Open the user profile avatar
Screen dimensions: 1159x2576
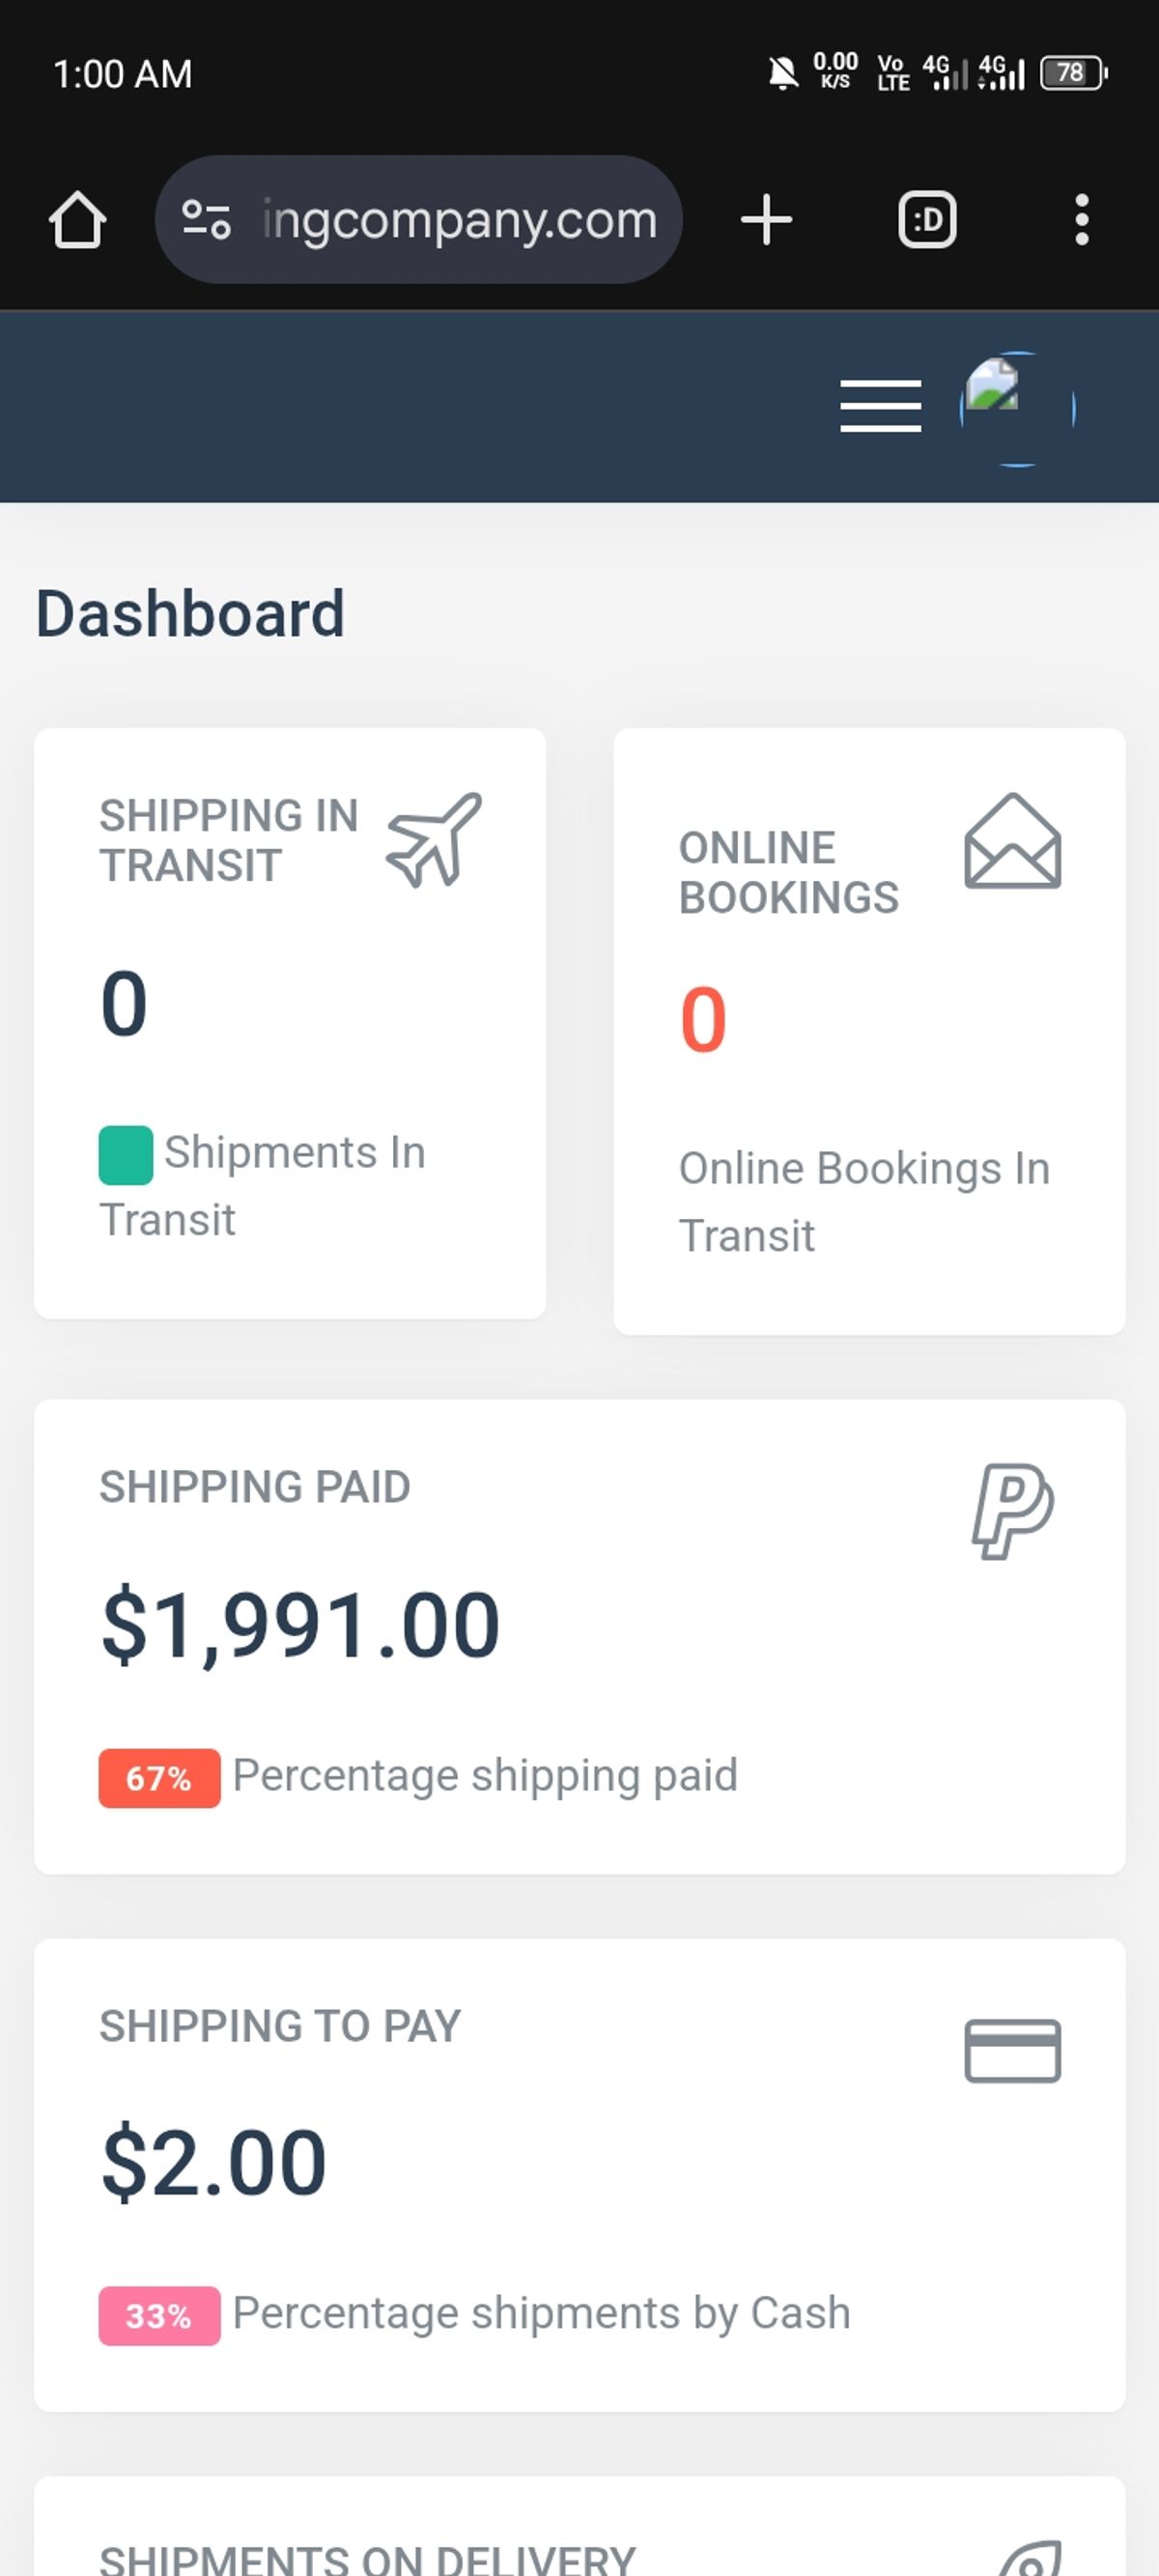[x=1017, y=408]
